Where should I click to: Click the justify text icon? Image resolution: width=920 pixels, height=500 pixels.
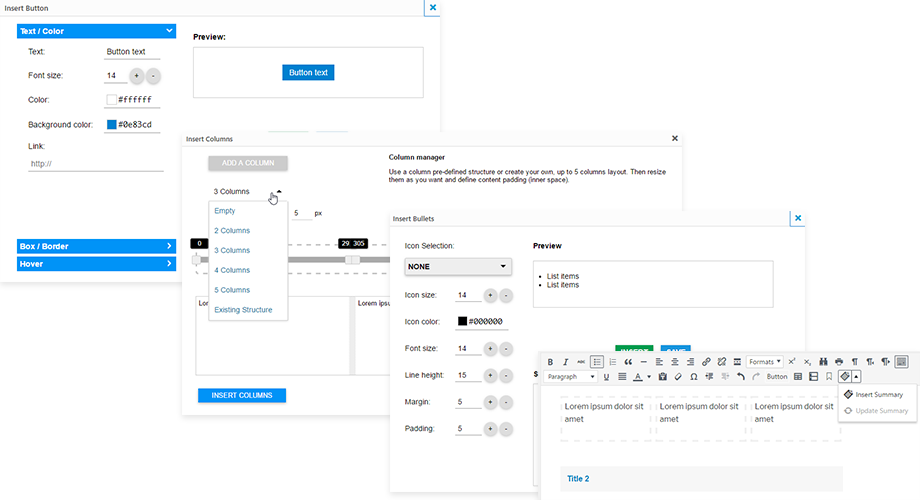point(622,377)
